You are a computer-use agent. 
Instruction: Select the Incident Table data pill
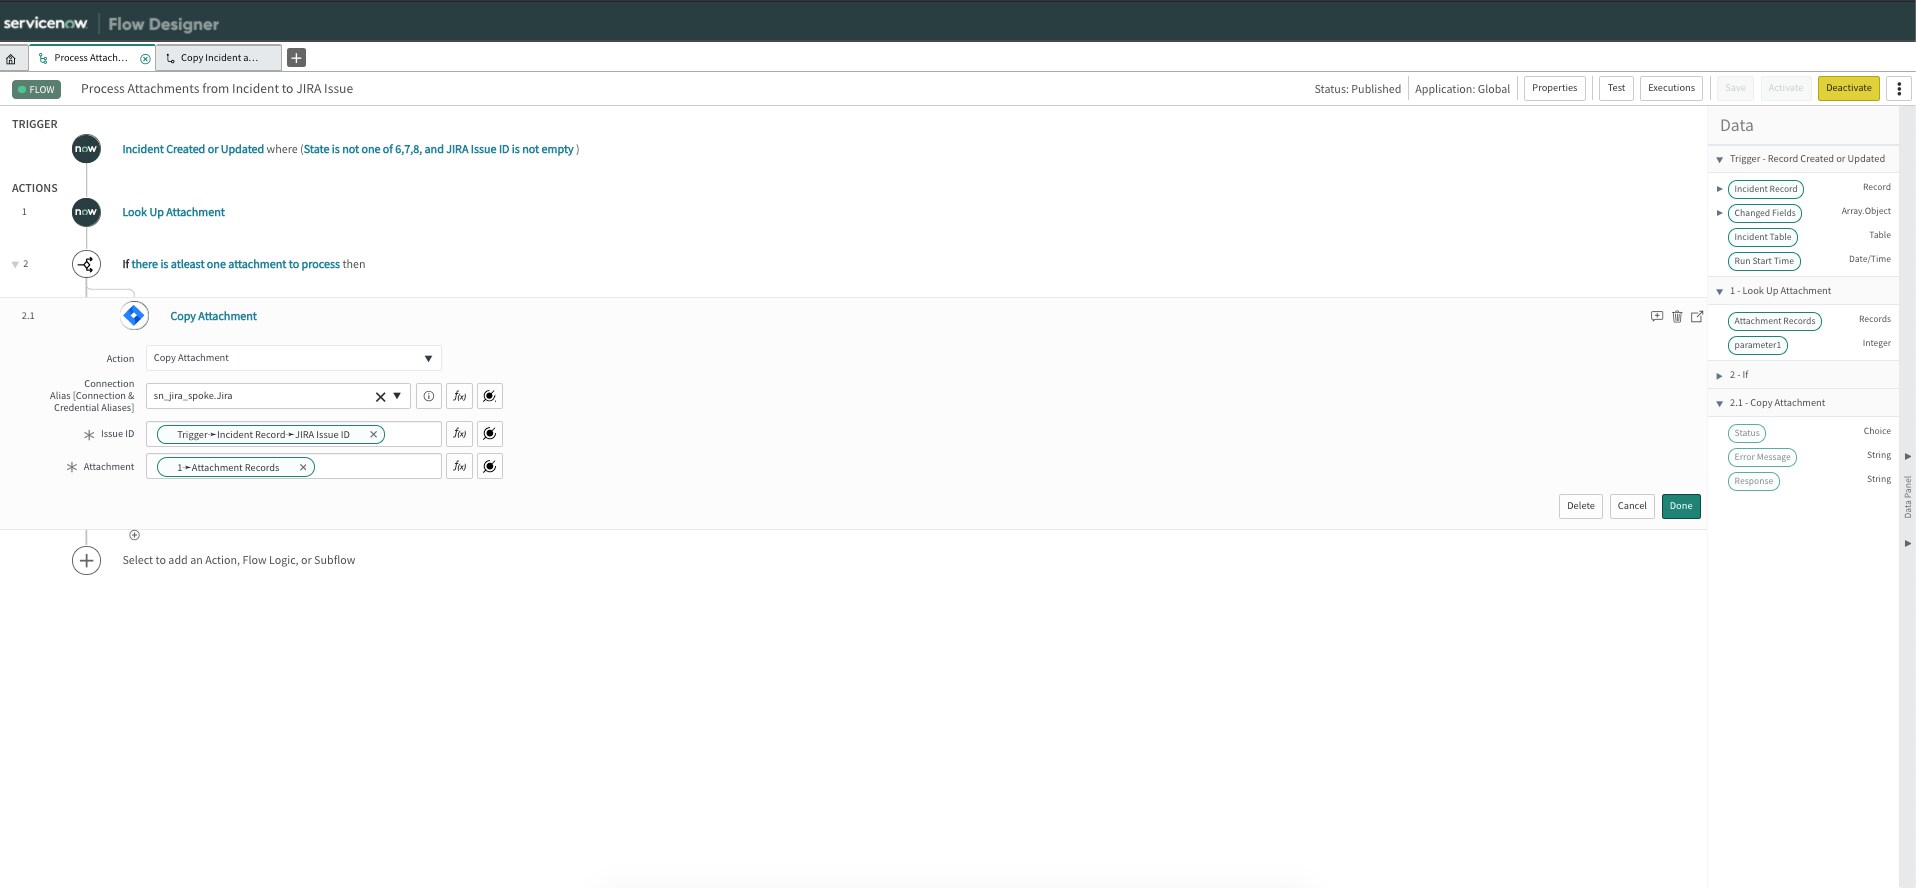point(1762,237)
